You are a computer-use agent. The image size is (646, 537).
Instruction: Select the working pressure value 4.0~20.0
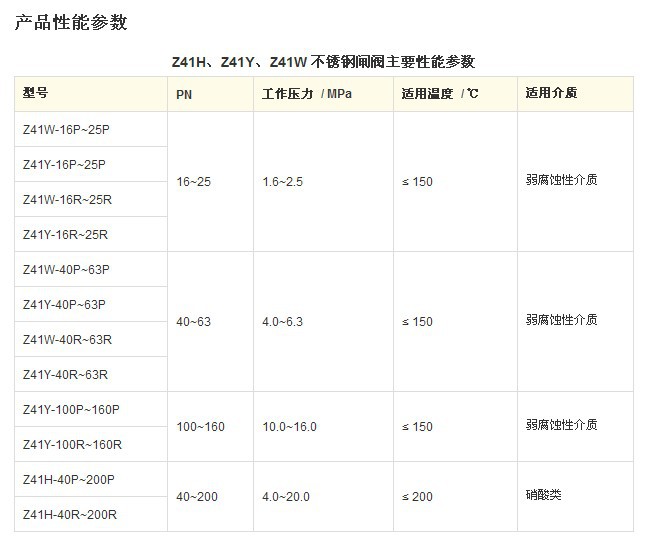coord(286,497)
